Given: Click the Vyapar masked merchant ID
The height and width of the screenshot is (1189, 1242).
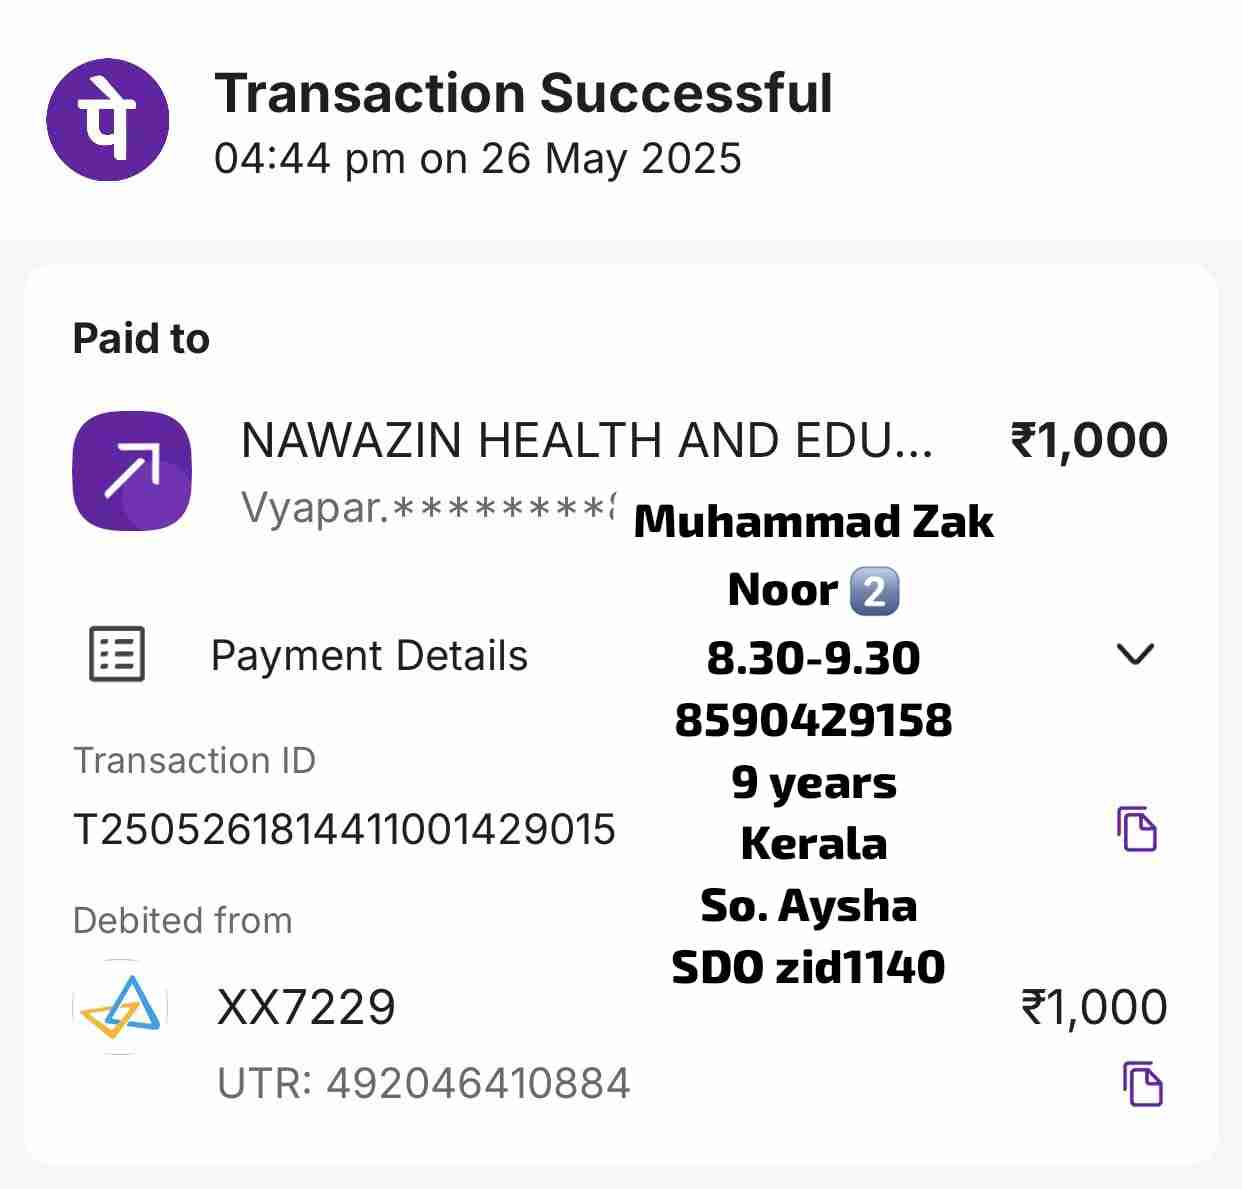Looking at the screenshot, I should (428, 508).
